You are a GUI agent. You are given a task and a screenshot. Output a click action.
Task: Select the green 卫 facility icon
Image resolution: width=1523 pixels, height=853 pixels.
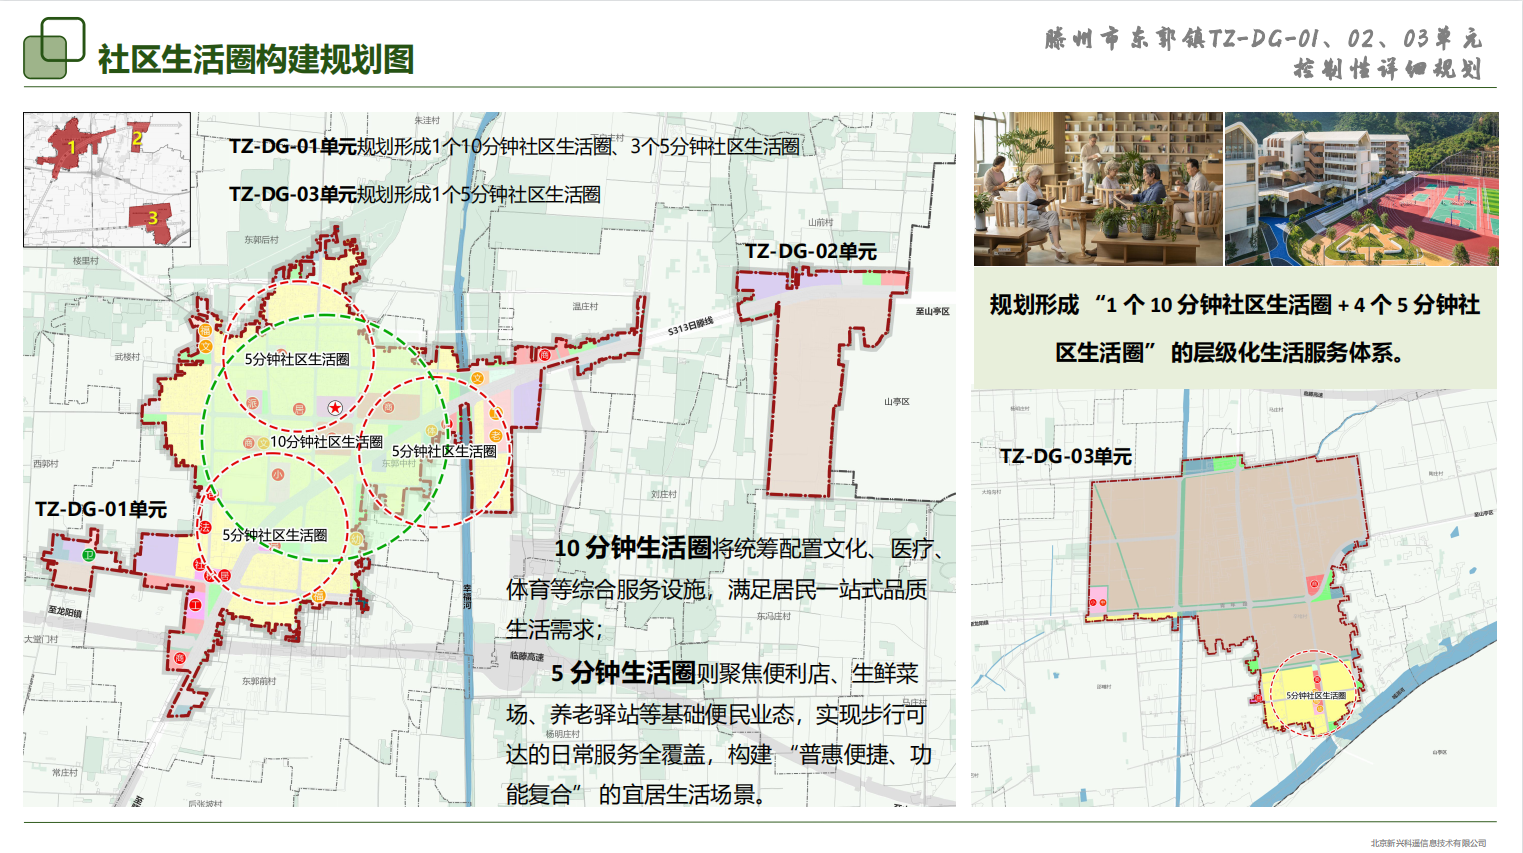tap(88, 555)
